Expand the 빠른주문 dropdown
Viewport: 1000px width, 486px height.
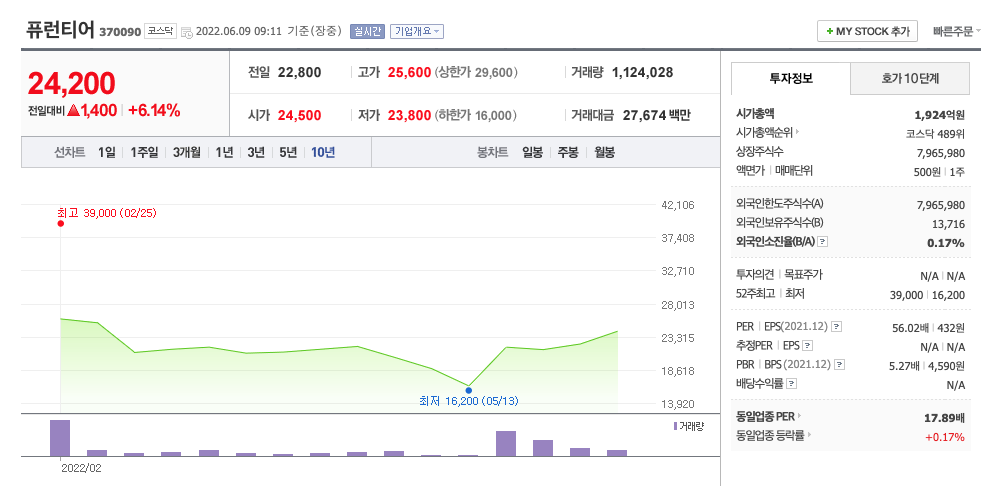point(957,31)
